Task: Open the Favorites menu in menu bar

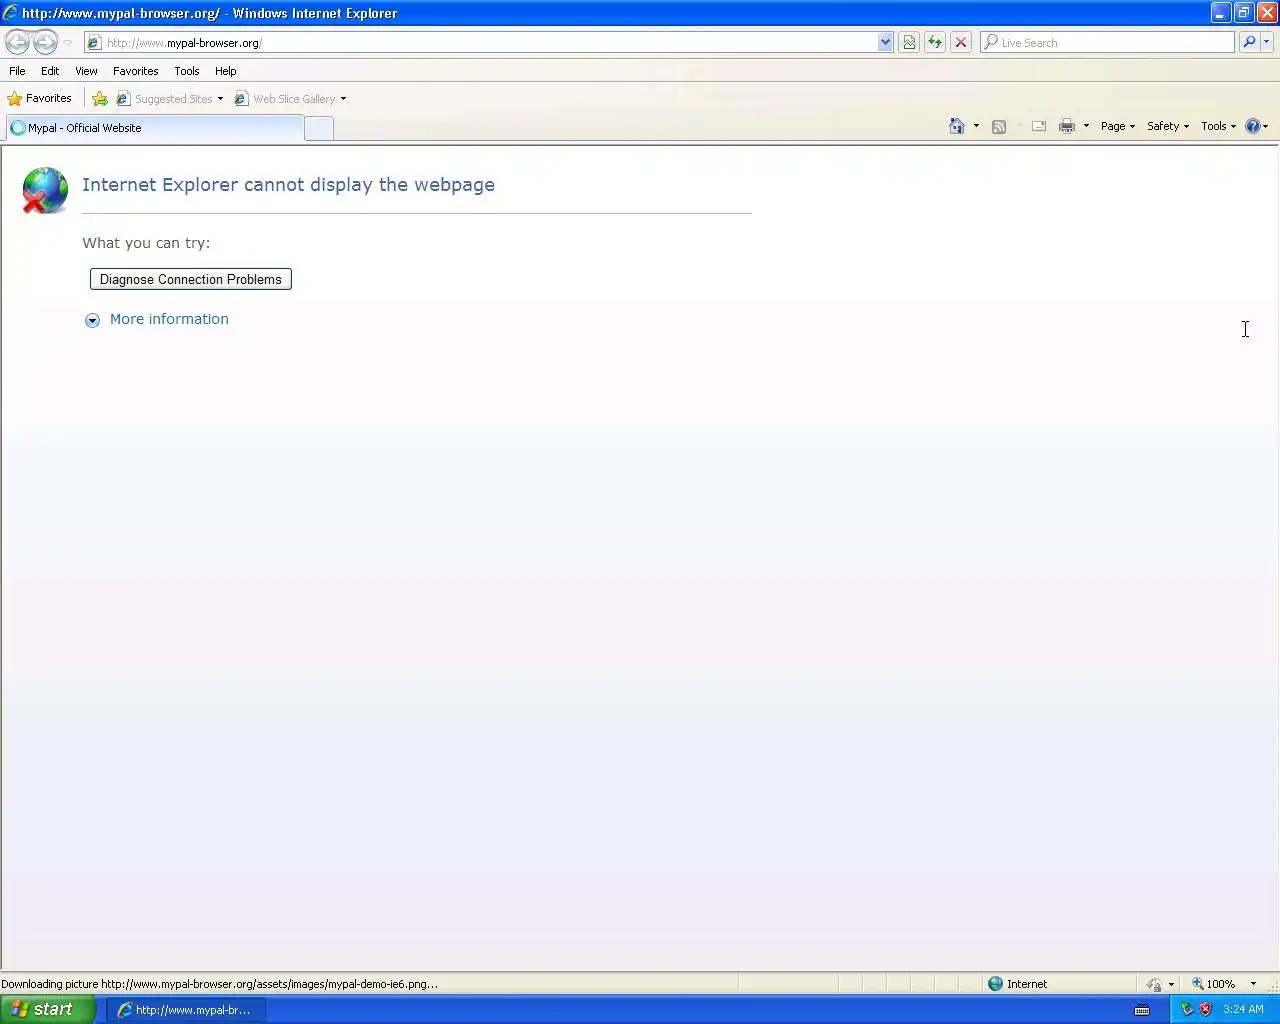Action: (135, 71)
